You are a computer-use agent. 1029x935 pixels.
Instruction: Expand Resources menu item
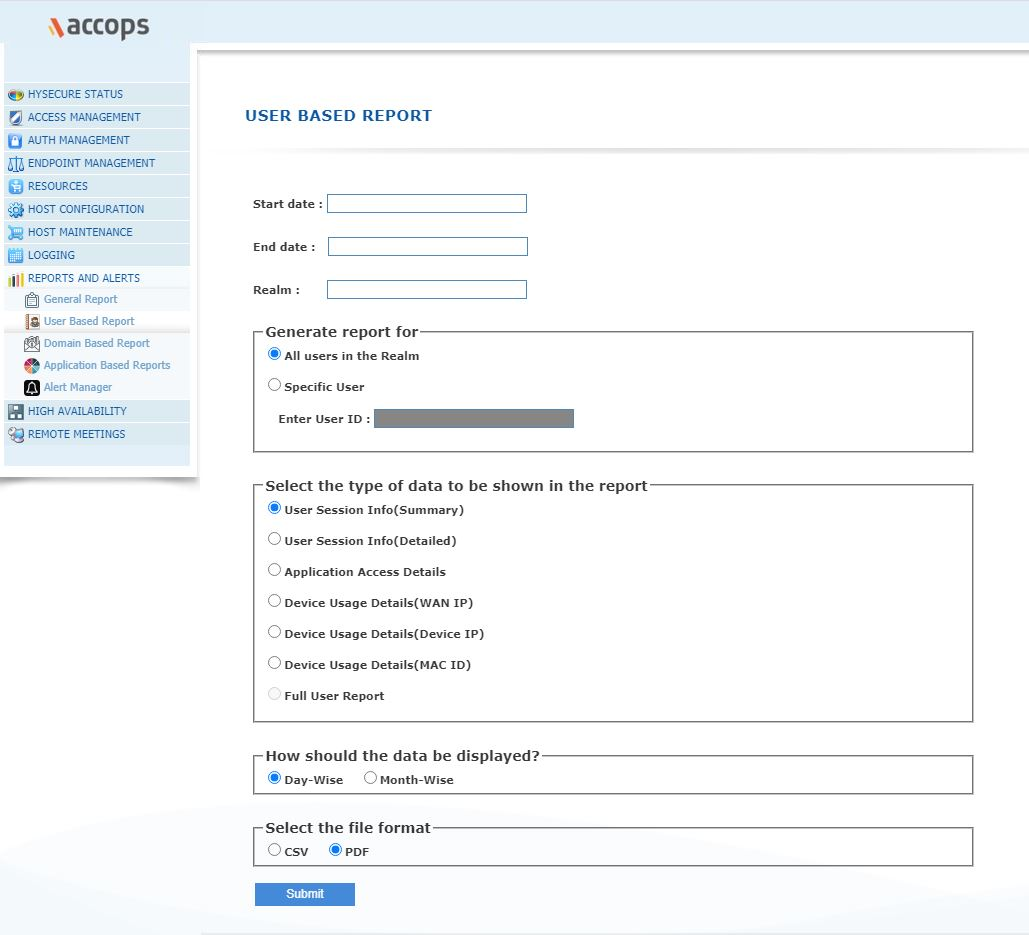[x=97, y=186]
